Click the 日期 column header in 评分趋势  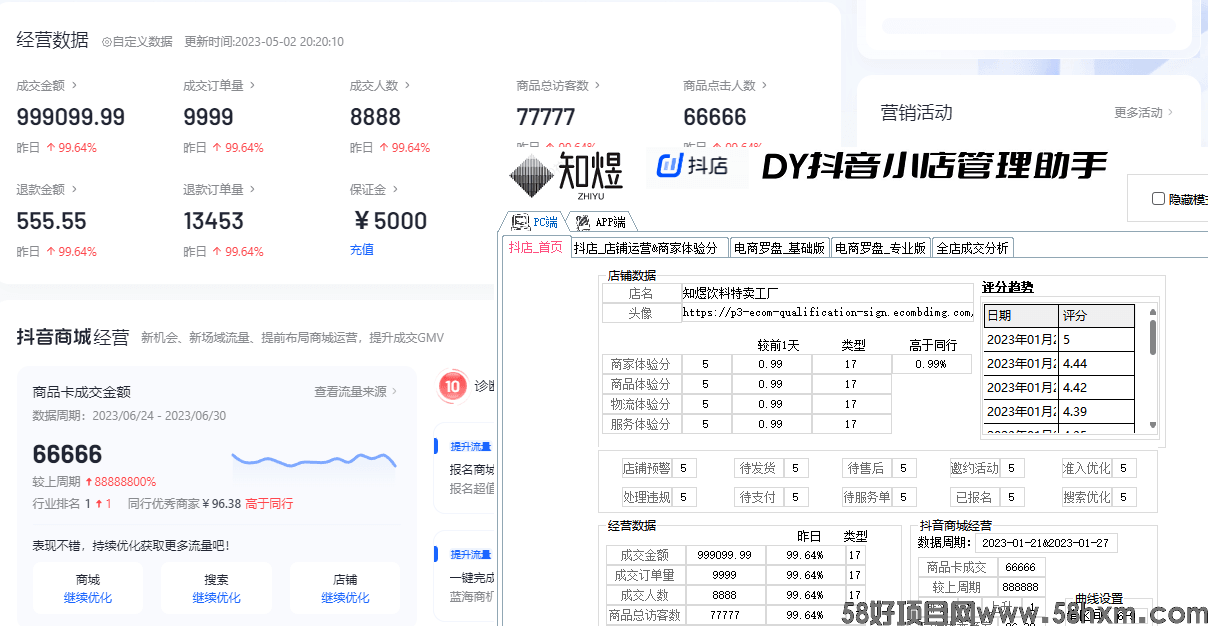point(1021,315)
